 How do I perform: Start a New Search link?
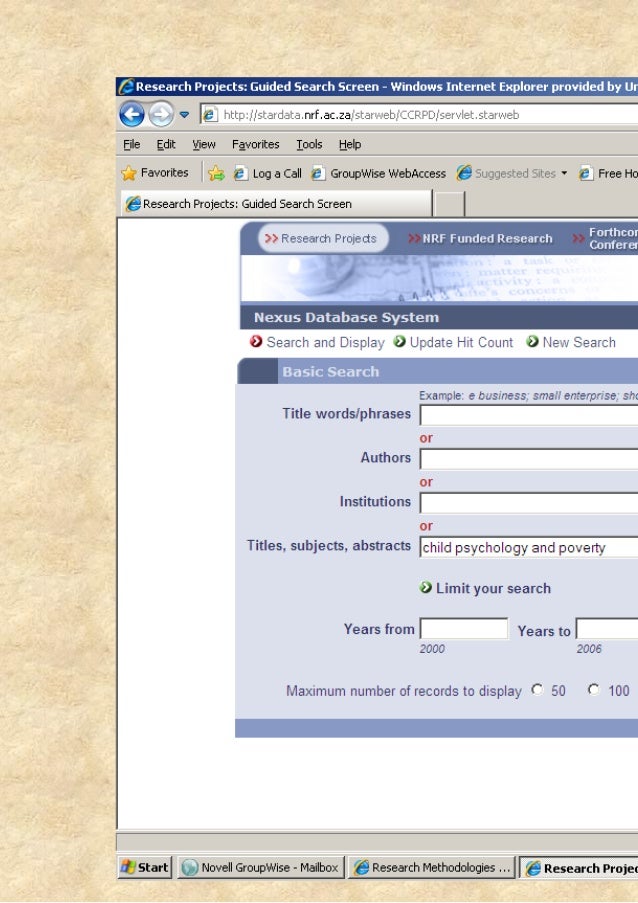tap(579, 343)
